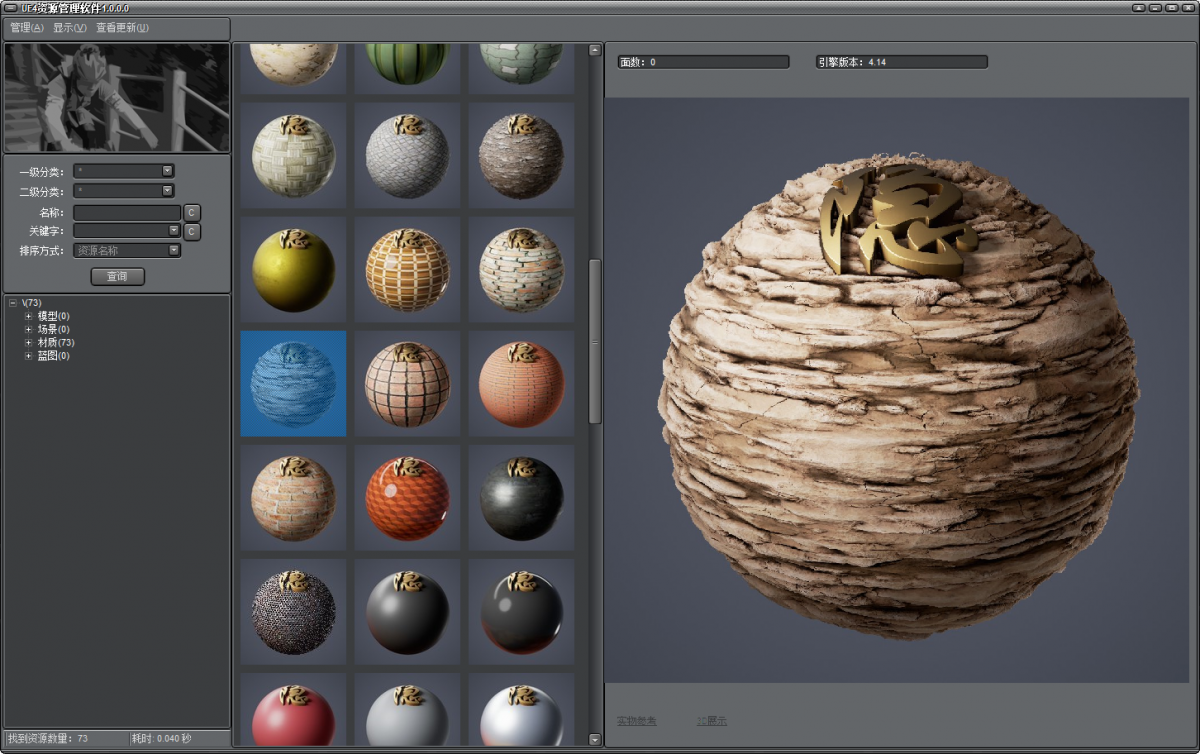Click the C button beside 名称 field
Viewport: 1200px width, 754px height.
coord(192,213)
